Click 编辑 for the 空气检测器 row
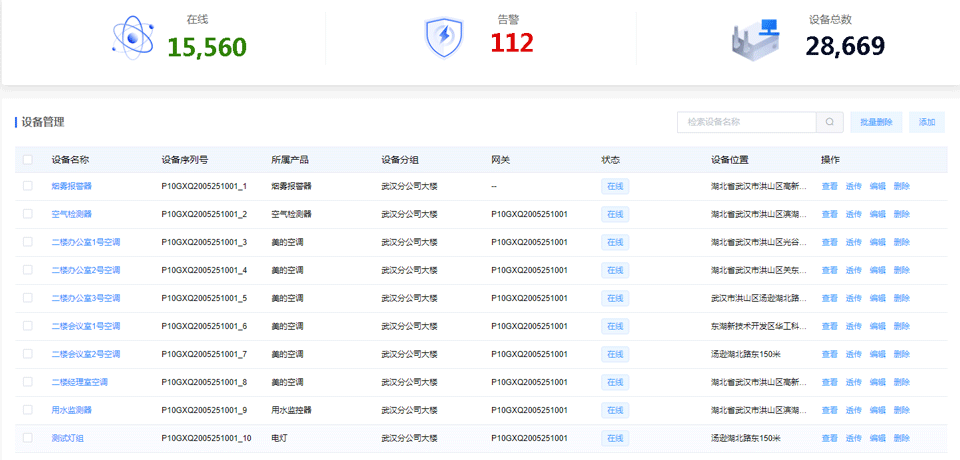 (877, 214)
